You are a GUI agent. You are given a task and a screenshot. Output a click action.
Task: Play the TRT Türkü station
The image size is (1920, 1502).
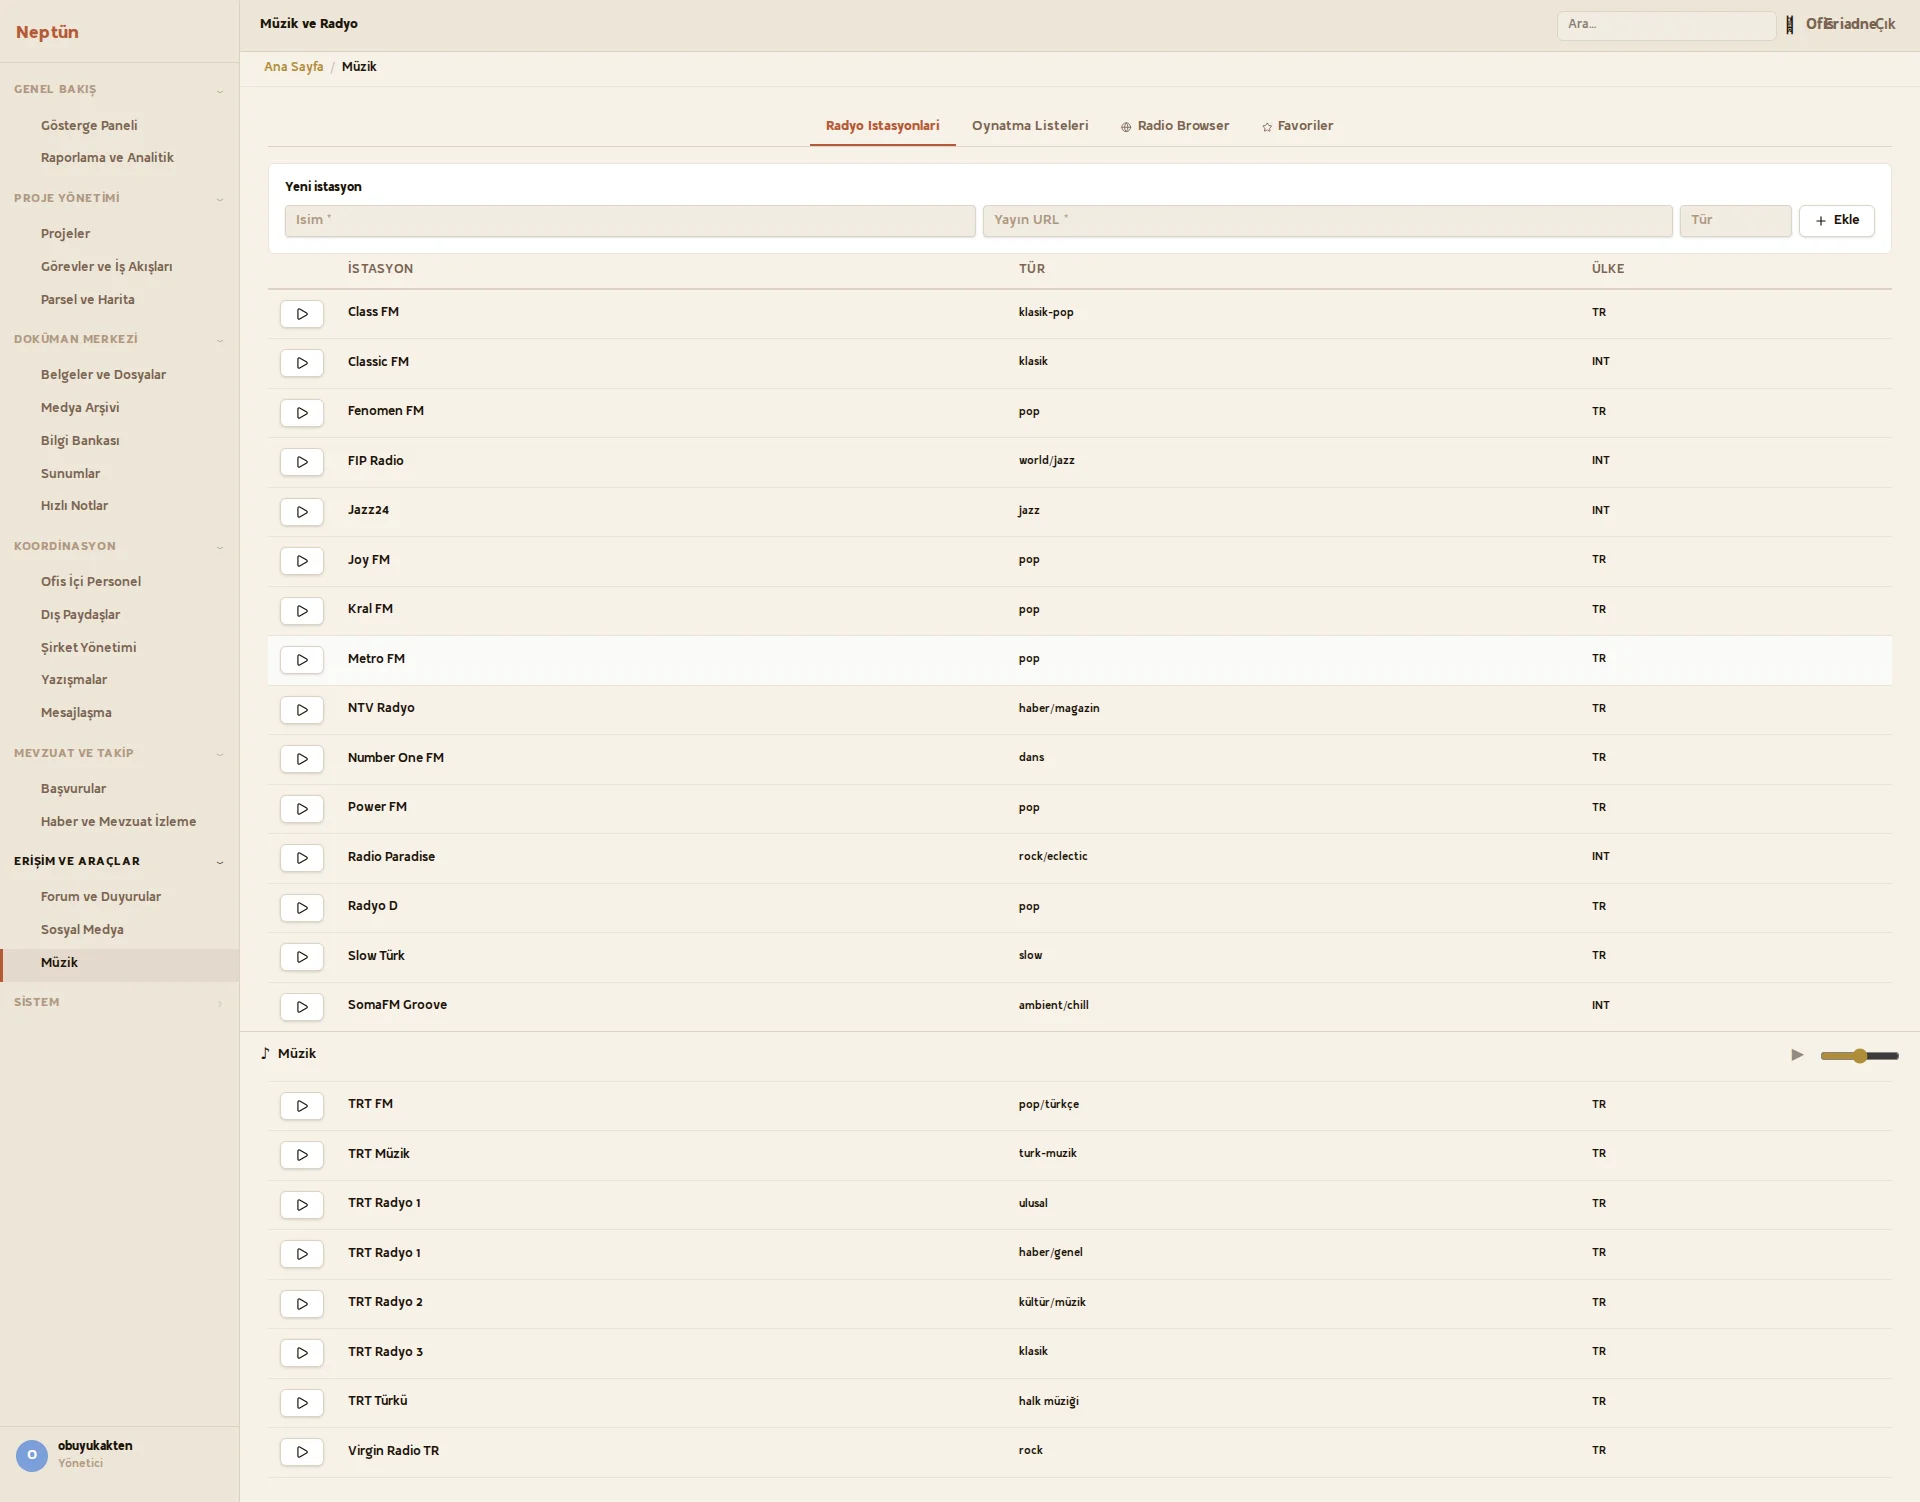coord(302,1403)
